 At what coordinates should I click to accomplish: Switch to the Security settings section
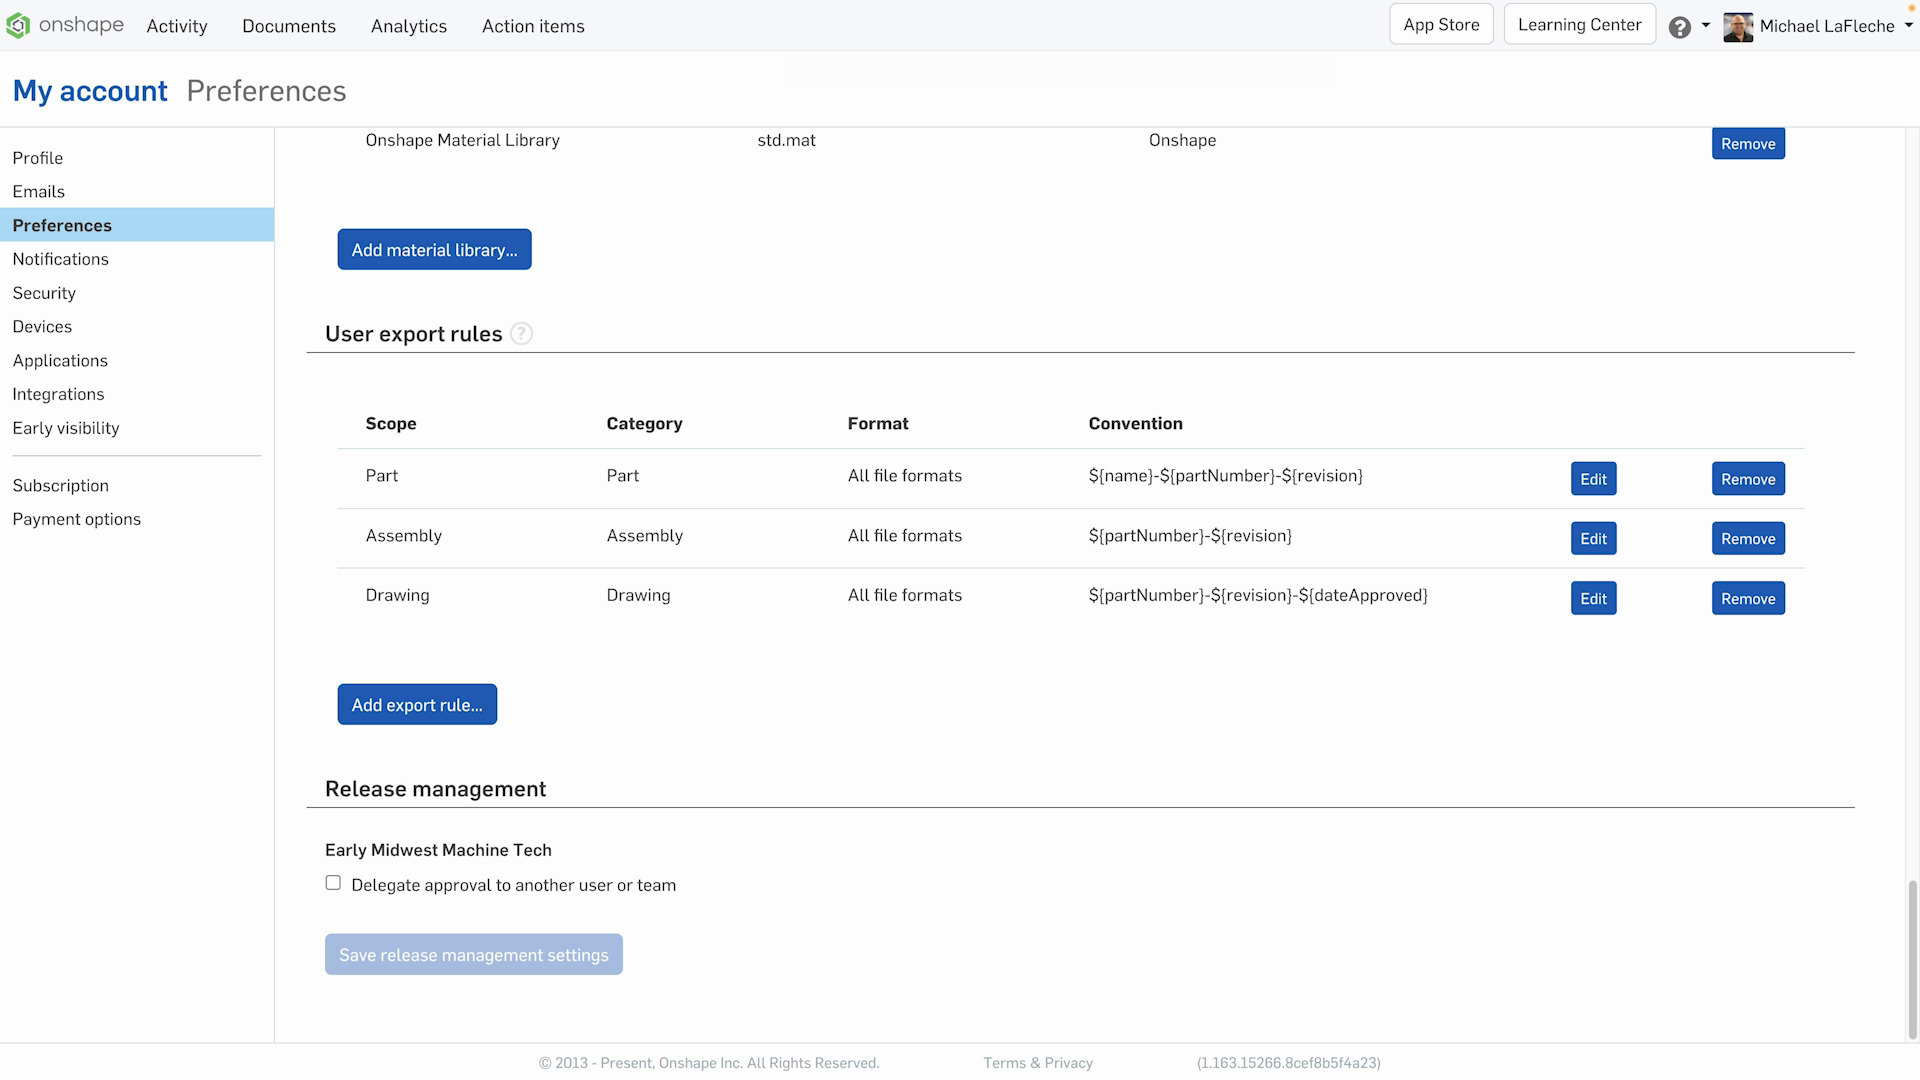point(44,293)
